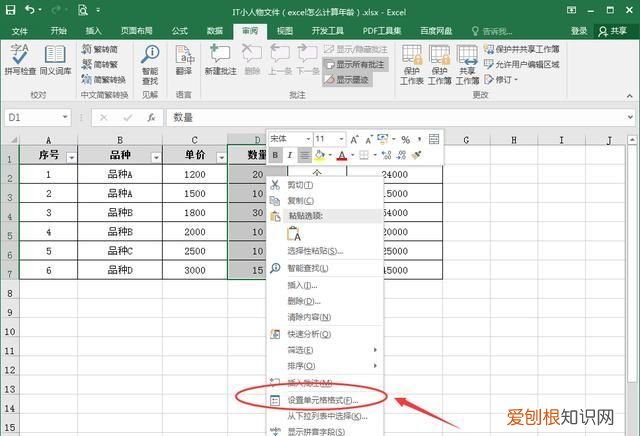The image size is (640, 436).
Task: Click the 拼写检查 spell check icon
Action: point(20,59)
